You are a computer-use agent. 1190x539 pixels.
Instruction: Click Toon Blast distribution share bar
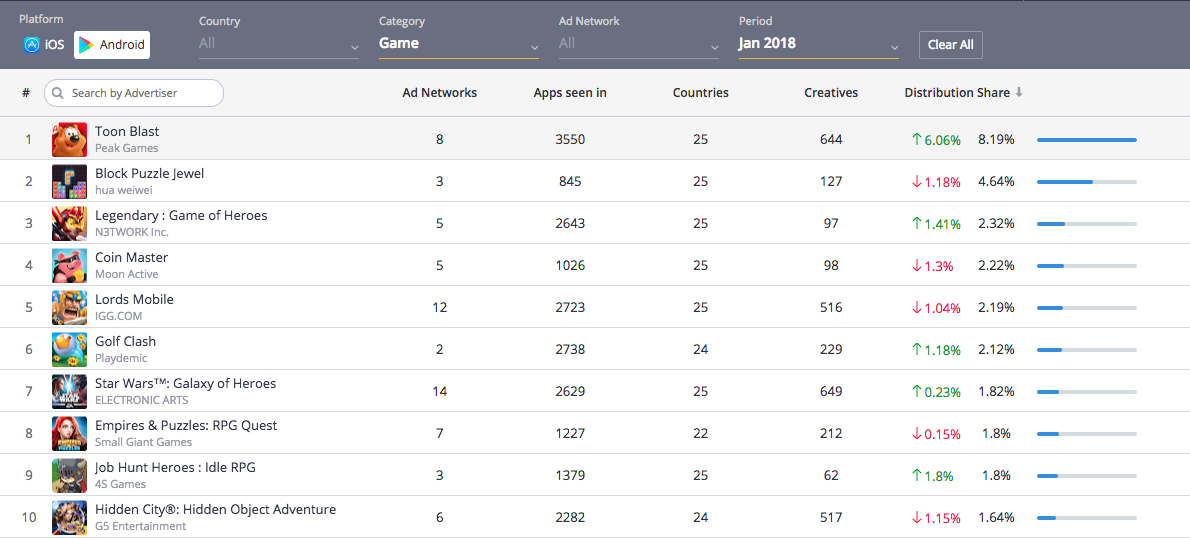point(1087,140)
